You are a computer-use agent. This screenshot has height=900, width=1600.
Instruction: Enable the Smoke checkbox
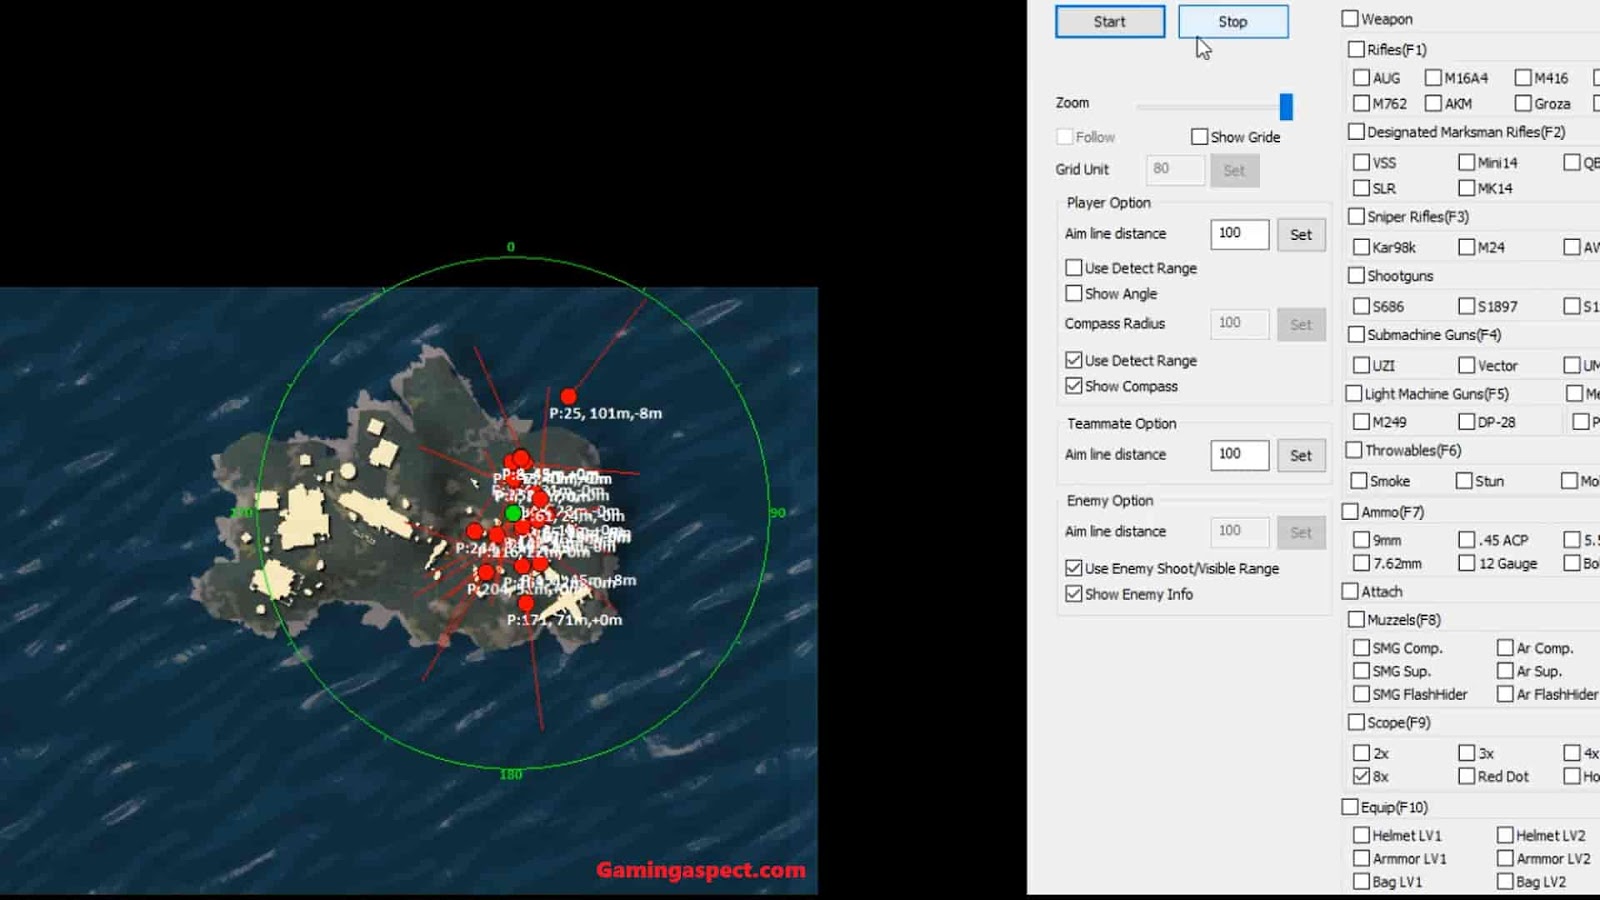coord(1359,481)
